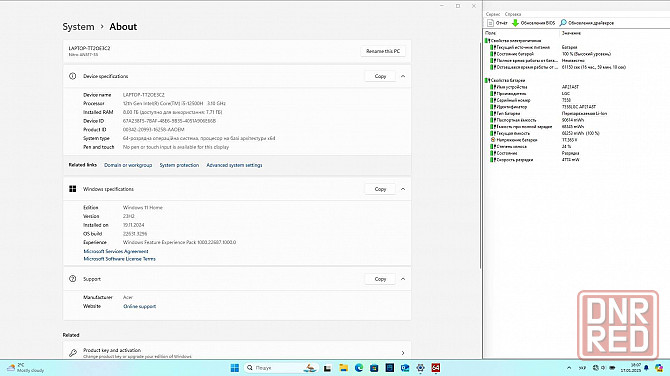Click the taskbar search box
Image resolution: width=670 pixels, height=376 pixels.
281,368
